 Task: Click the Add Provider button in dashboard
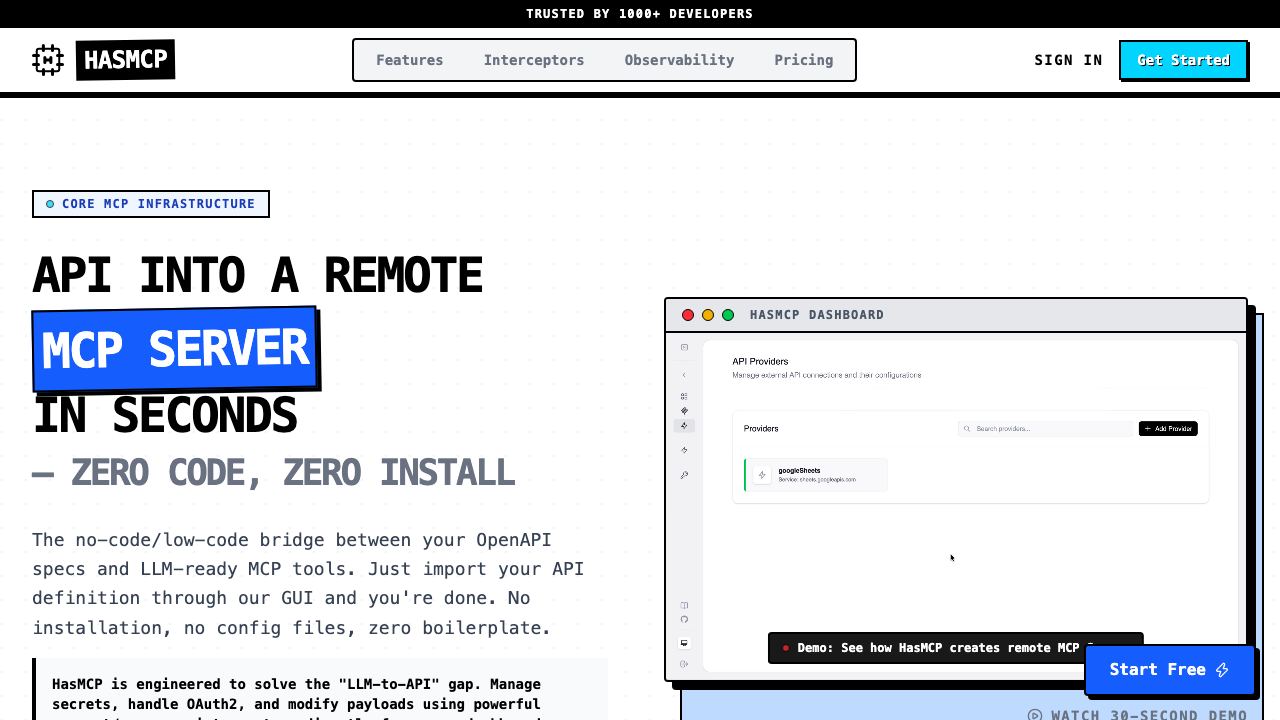tap(1168, 428)
